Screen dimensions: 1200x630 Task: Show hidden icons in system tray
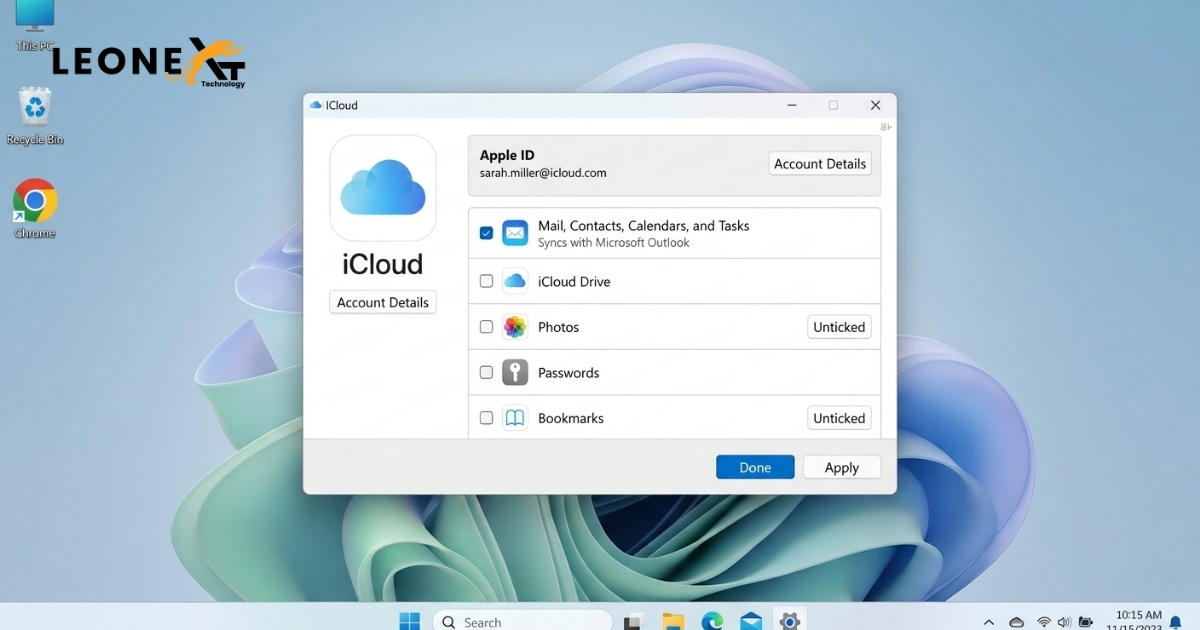[990, 622]
